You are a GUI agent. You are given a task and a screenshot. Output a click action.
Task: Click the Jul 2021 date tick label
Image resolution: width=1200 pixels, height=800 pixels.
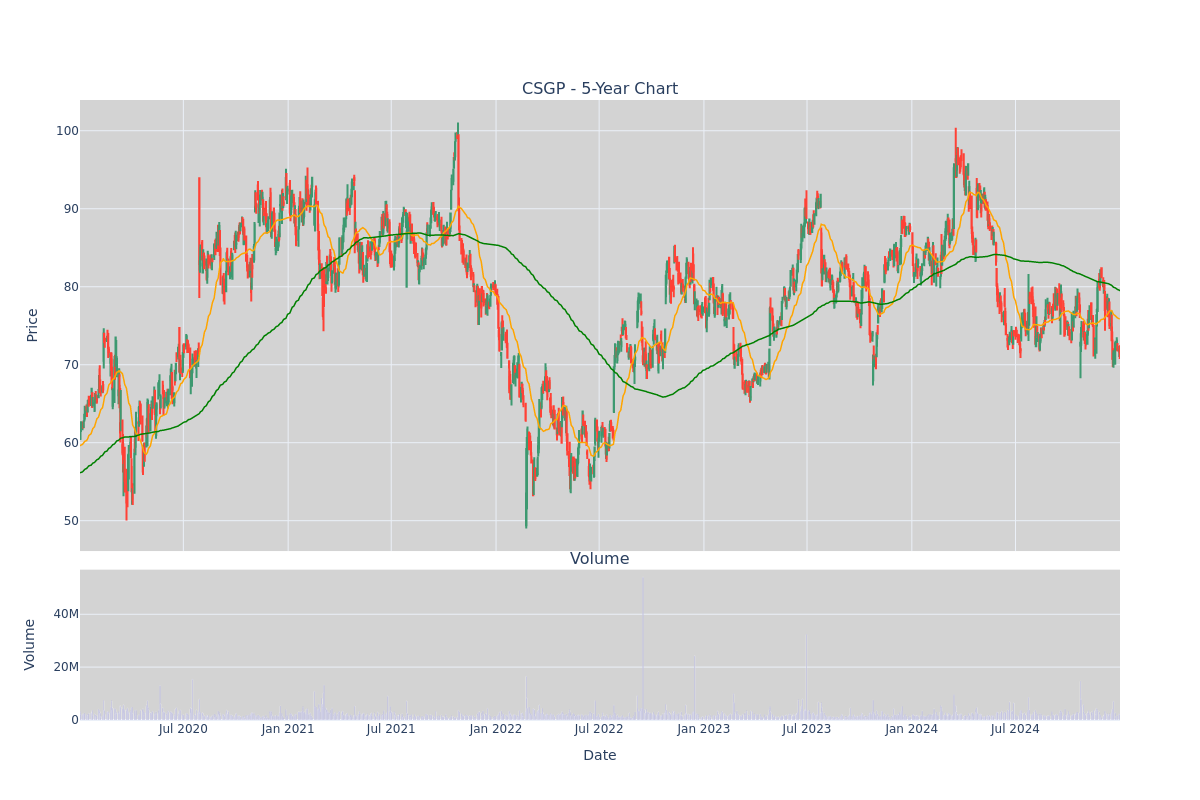pos(391,729)
